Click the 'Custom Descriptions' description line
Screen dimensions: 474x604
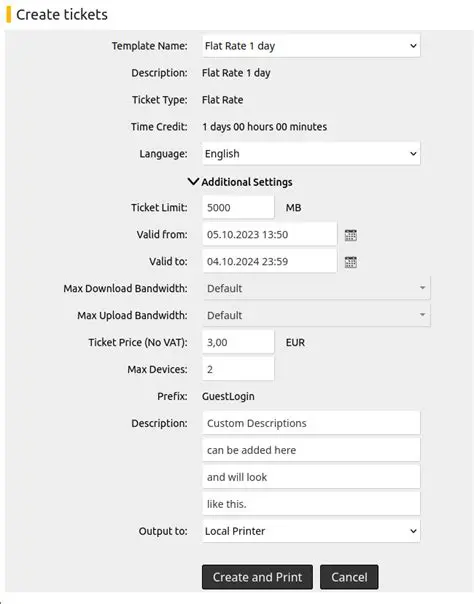pos(311,423)
